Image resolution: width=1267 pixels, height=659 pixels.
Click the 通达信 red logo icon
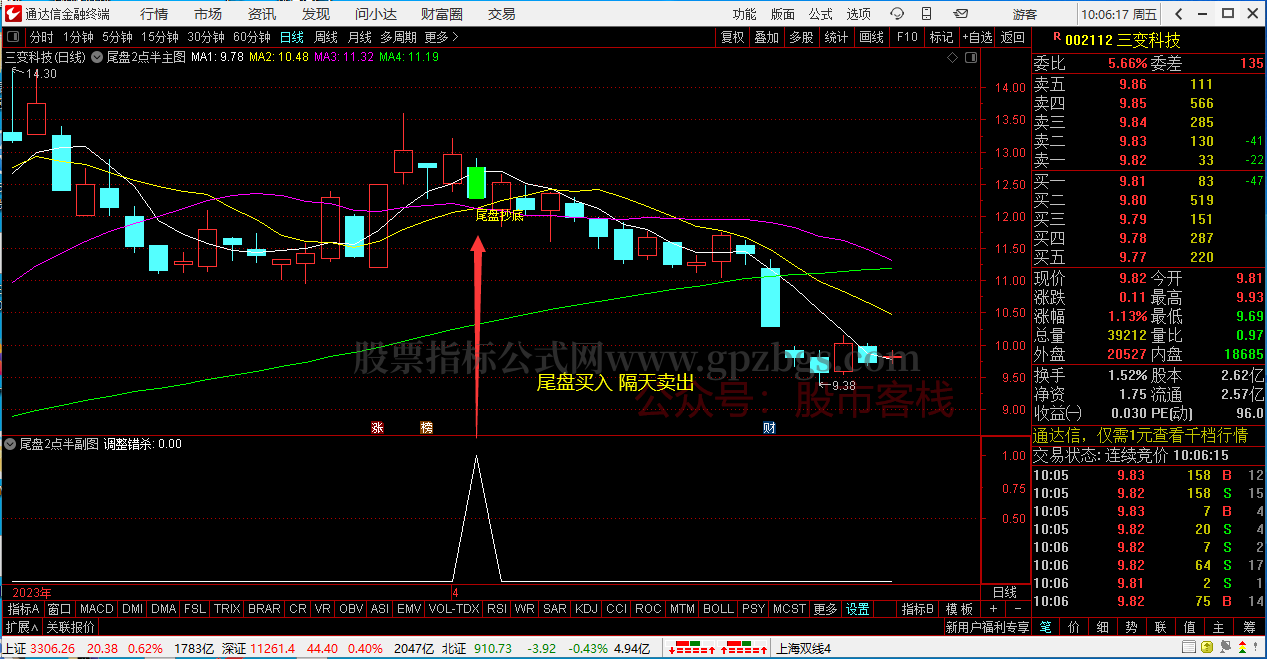click(13, 14)
